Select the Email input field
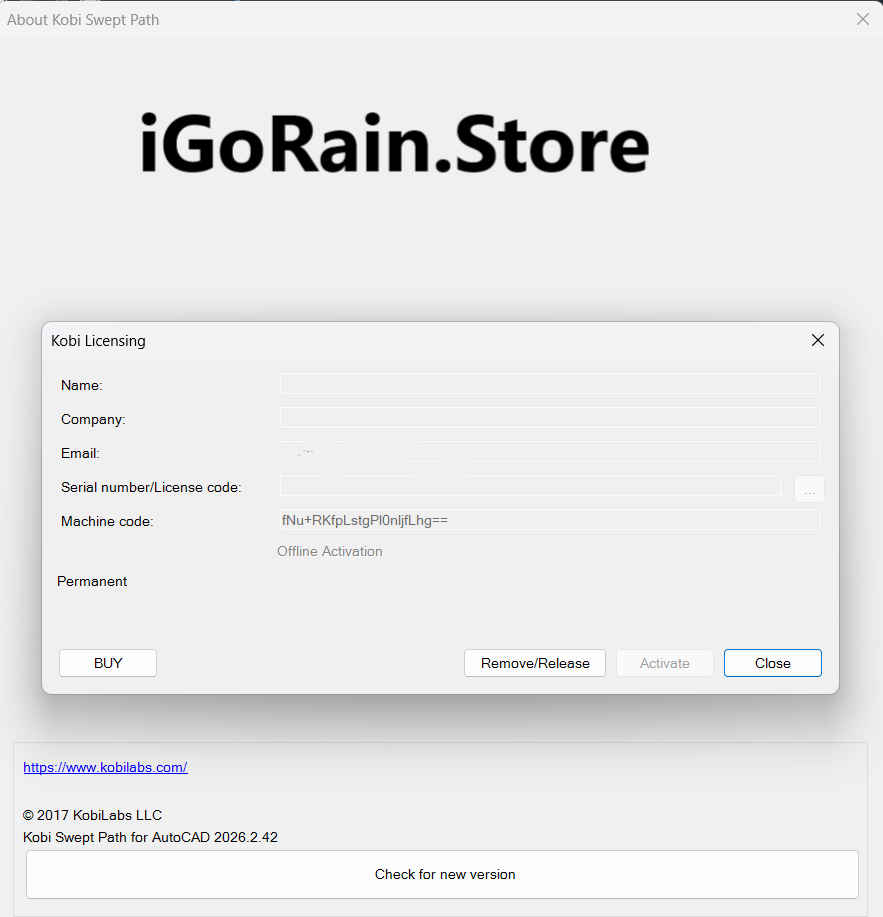Screen dimensions: 883x917 549,452
